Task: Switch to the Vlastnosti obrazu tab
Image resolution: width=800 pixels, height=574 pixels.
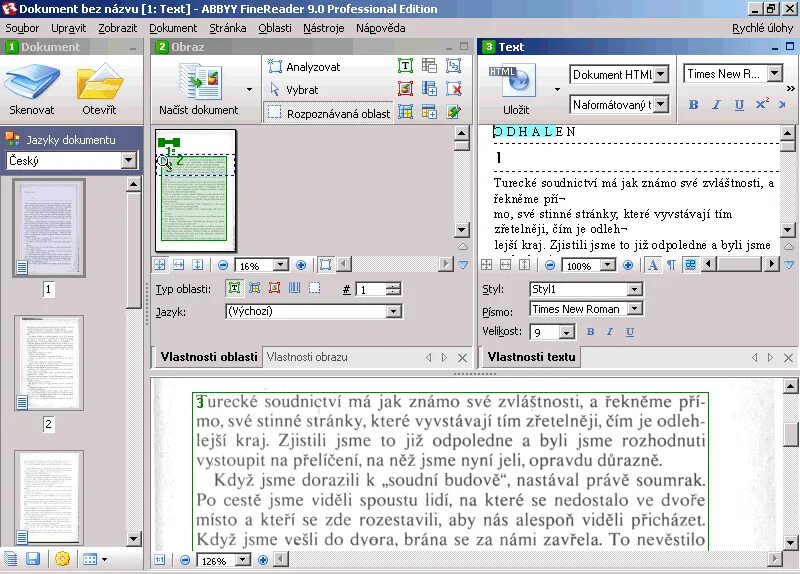Action: click(x=307, y=357)
